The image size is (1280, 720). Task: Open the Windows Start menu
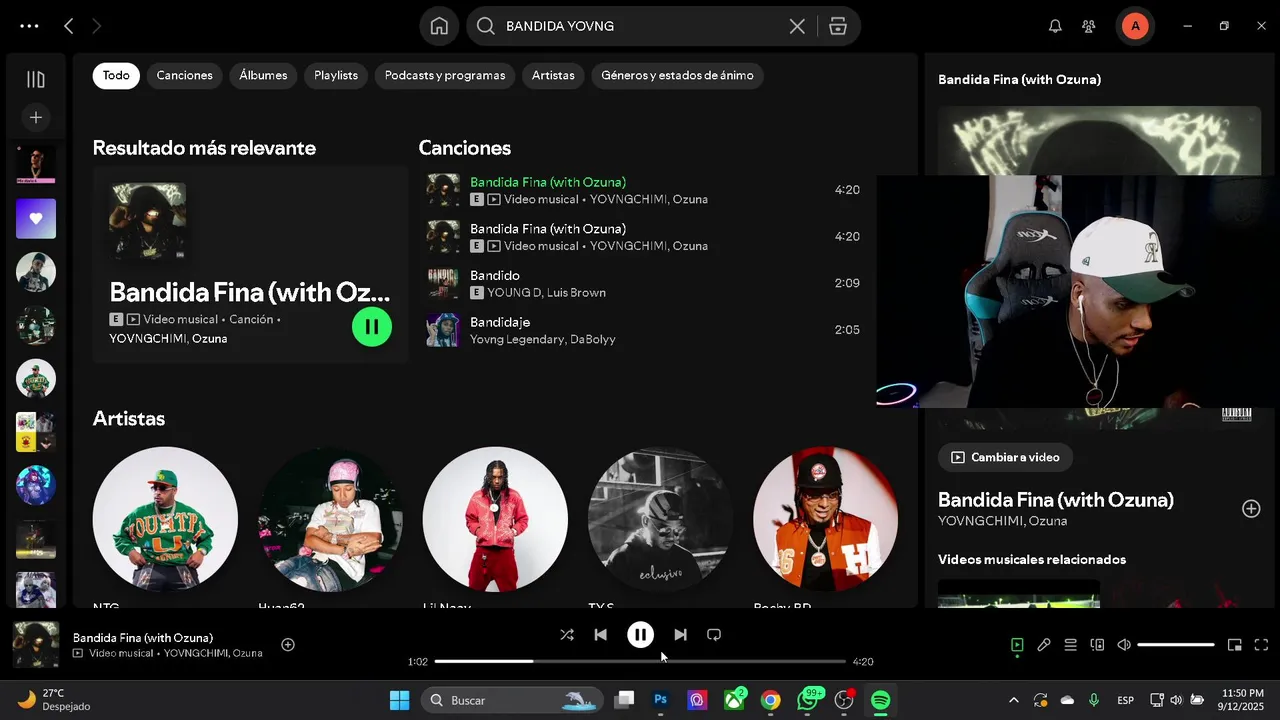click(x=399, y=700)
